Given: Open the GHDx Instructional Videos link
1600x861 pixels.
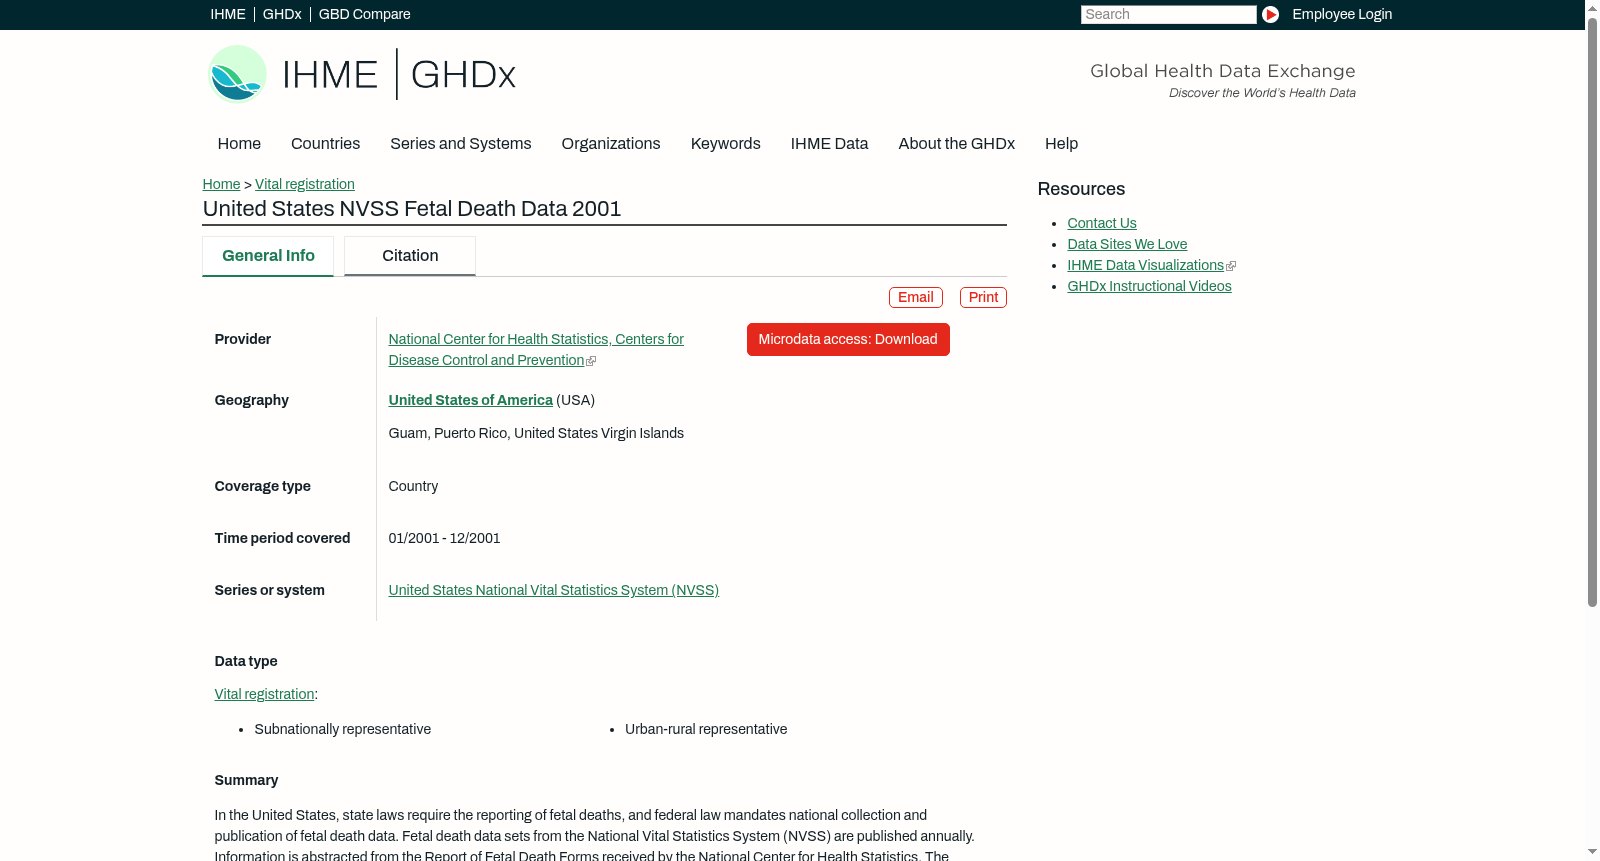Looking at the screenshot, I should [1149, 286].
